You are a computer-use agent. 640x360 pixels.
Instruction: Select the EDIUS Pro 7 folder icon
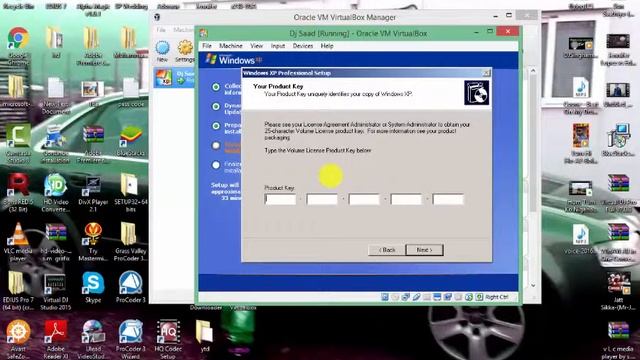pyautogui.click(x=18, y=291)
